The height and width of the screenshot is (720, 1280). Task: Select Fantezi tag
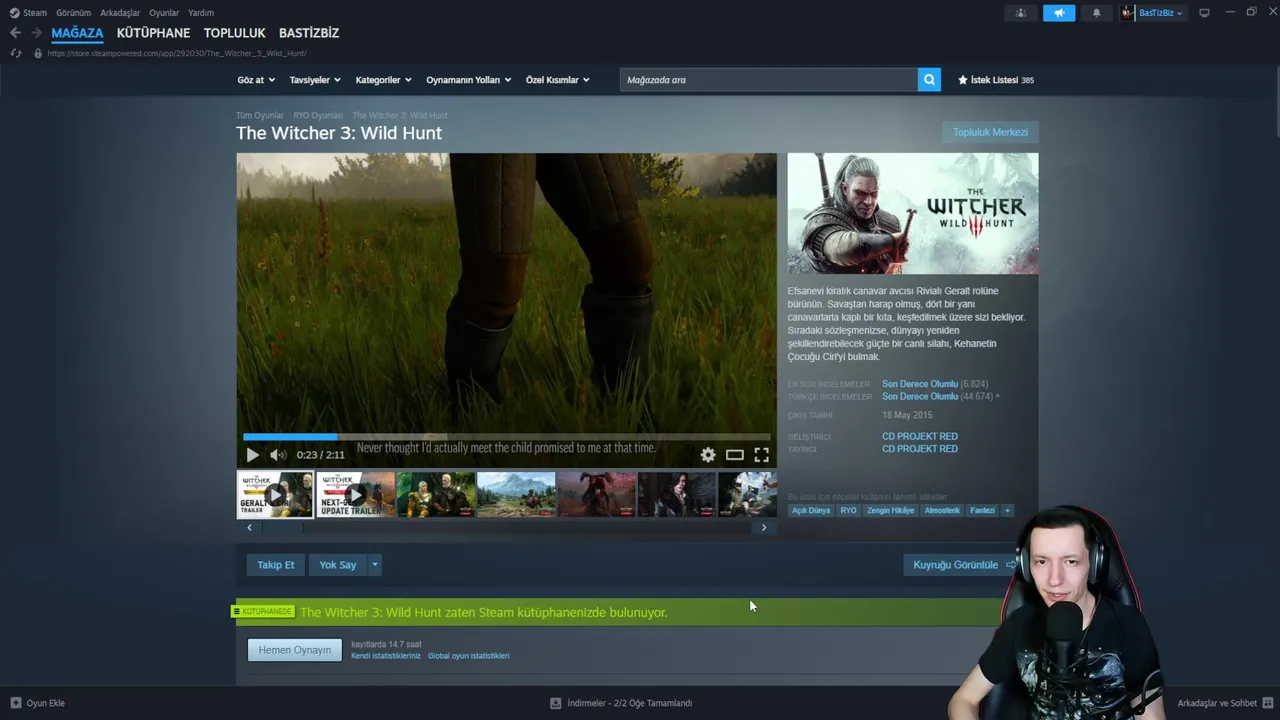tap(982, 510)
